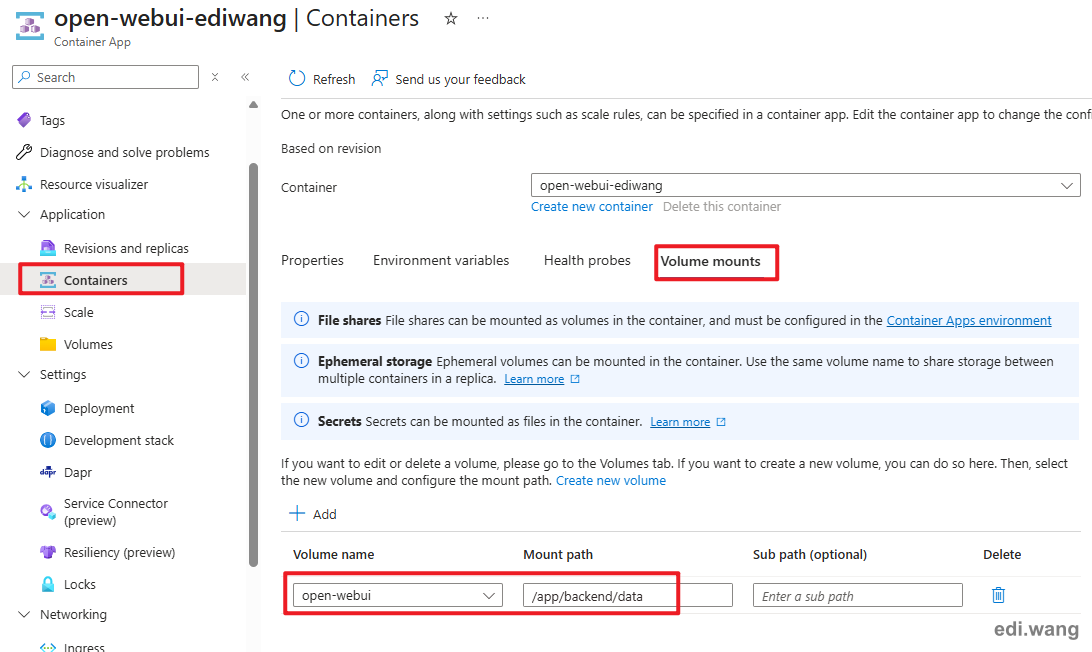Open the Resource visualizer item
The image size is (1092, 652).
pyautogui.click(x=94, y=185)
